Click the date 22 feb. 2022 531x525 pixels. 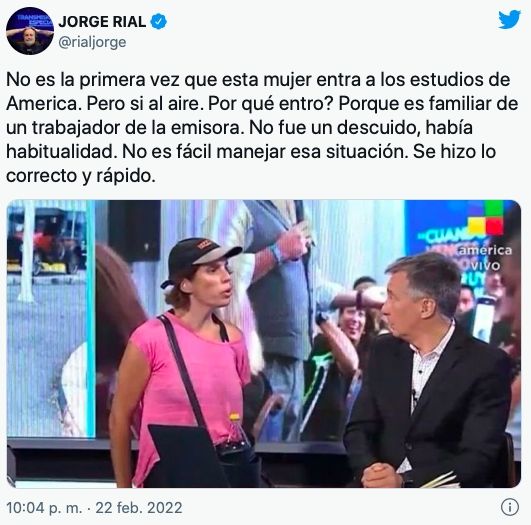[139, 508]
